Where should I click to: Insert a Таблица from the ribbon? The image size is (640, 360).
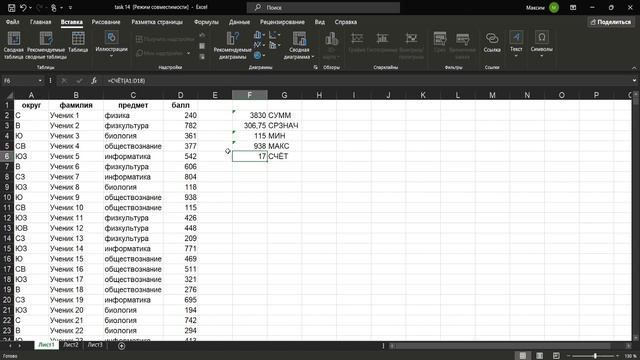(78, 42)
